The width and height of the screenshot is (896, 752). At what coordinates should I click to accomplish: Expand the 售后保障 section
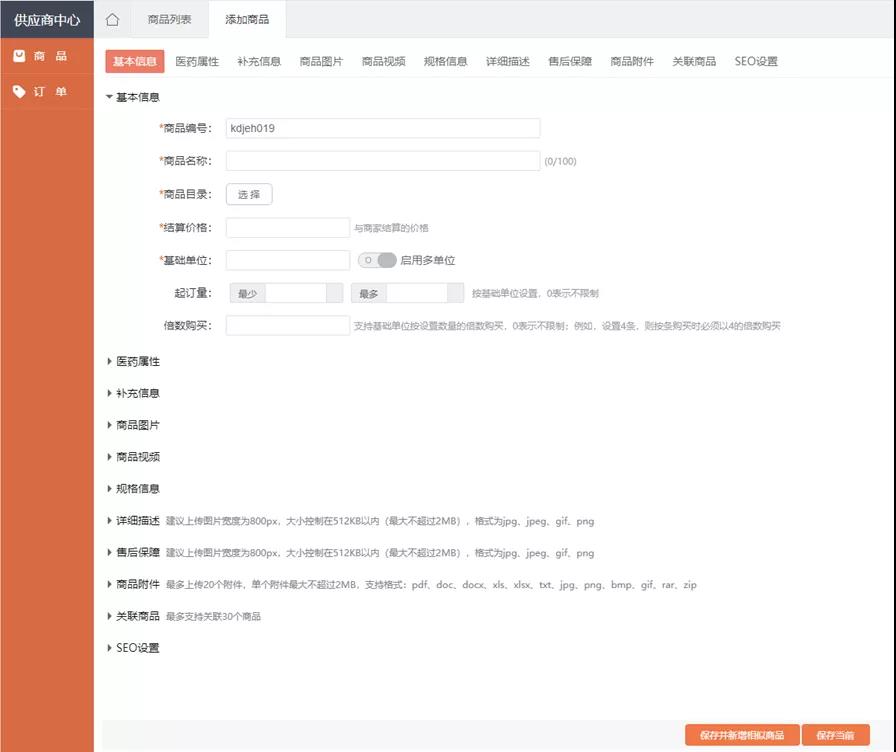coord(133,552)
